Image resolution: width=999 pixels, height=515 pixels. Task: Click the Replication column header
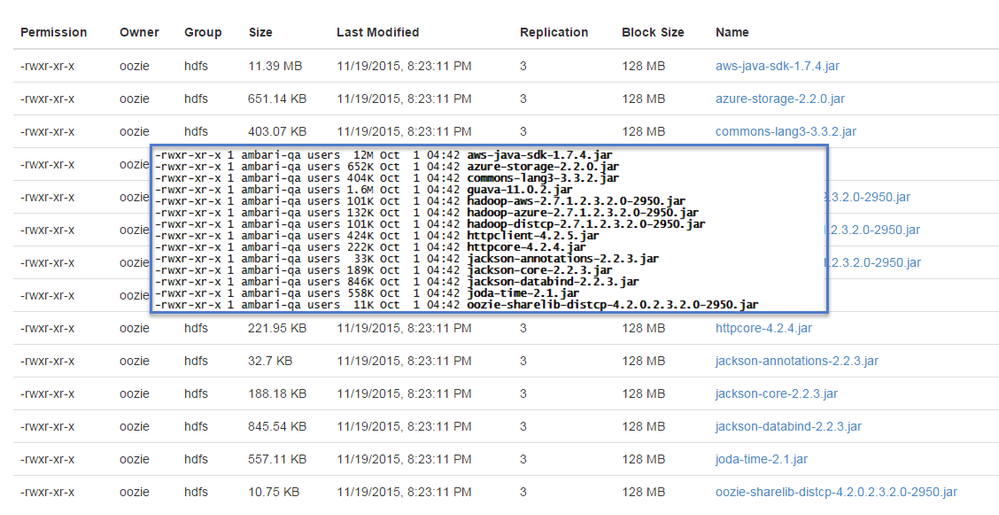(554, 33)
